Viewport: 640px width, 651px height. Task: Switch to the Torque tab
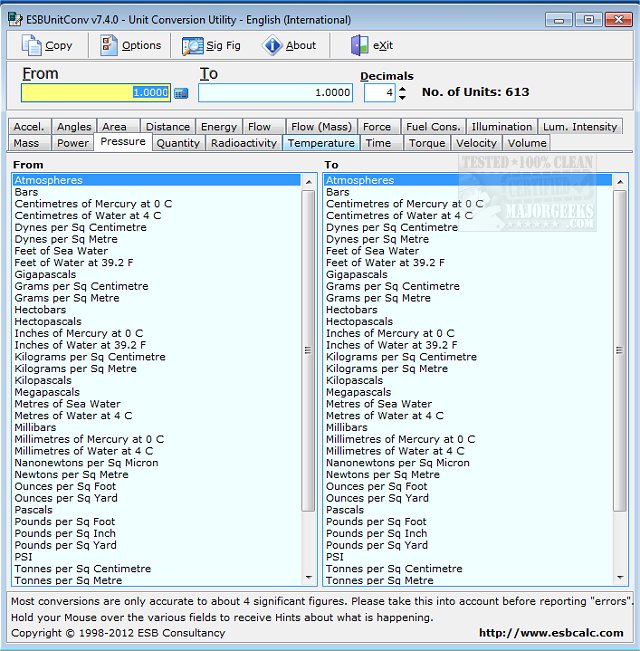(x=427, y=143)
